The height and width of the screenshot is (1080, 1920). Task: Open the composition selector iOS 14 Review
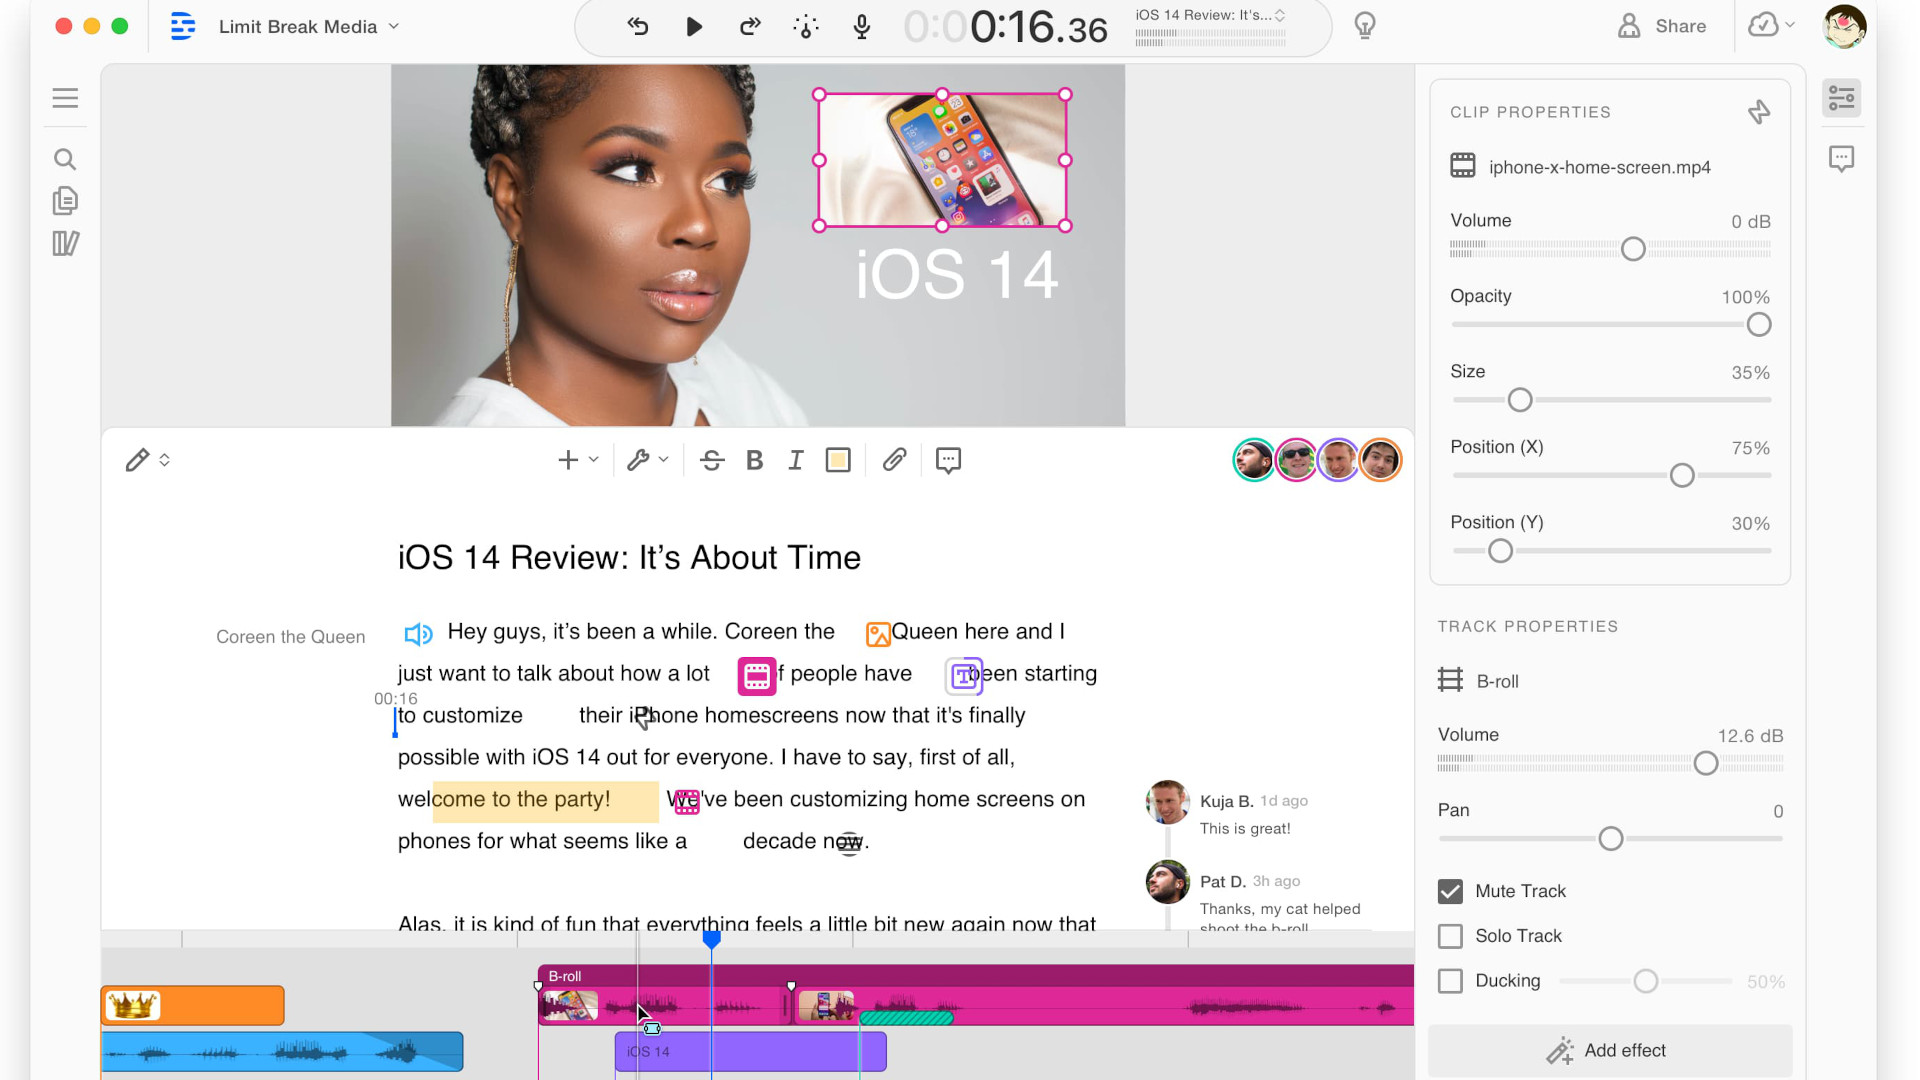pyautogui.click(x=1210, y=15)
